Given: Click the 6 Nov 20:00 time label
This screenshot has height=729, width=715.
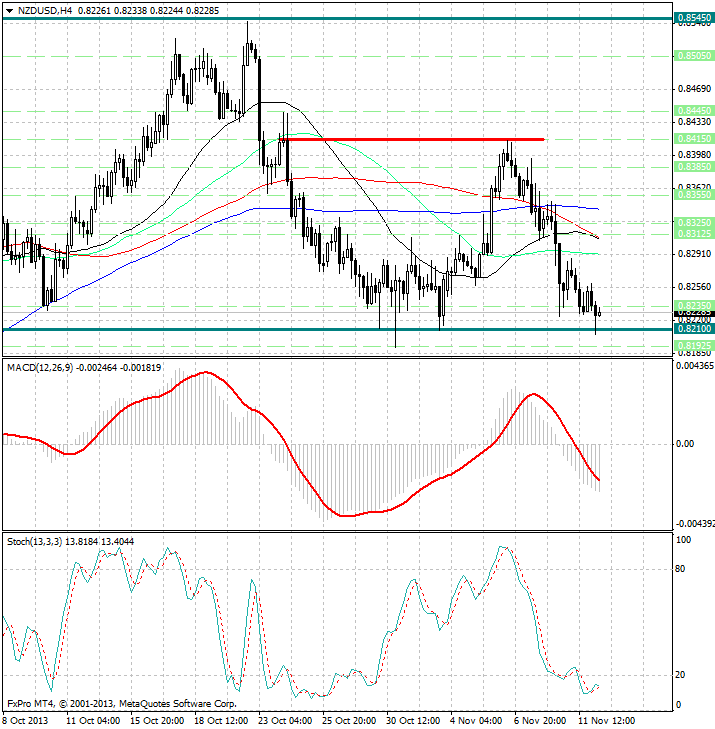Looking at the screenshot, I should [x=540, y=721].
